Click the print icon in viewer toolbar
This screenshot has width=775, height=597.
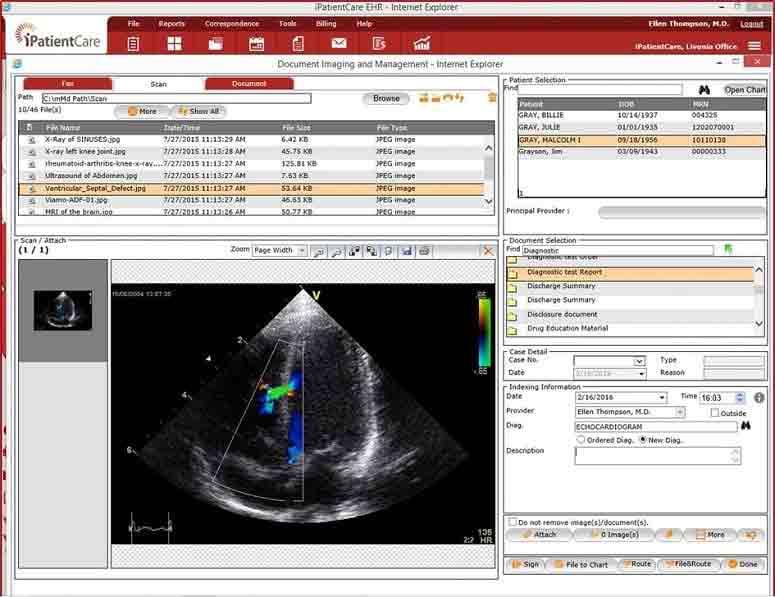tap(424, 252)
